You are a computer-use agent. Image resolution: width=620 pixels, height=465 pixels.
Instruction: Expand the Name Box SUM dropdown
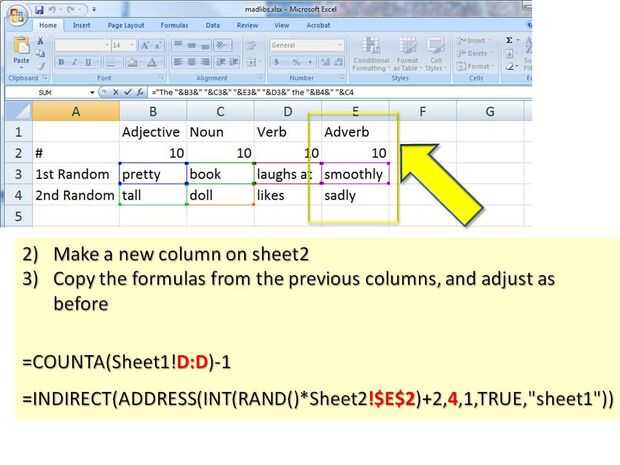(92, 92)
